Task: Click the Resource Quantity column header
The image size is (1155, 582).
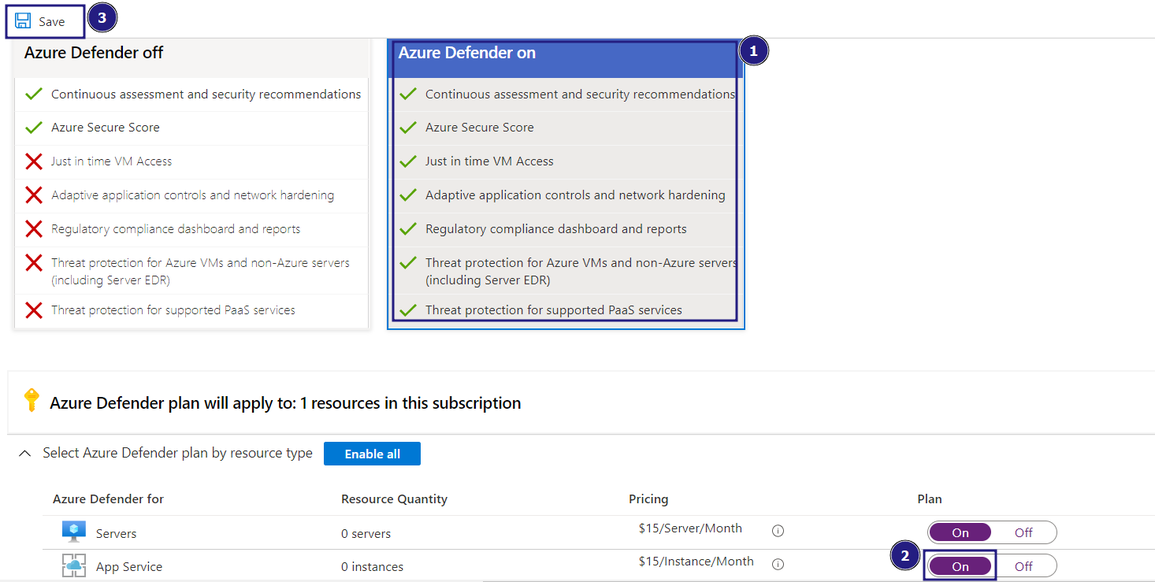Action: point(394,499)
